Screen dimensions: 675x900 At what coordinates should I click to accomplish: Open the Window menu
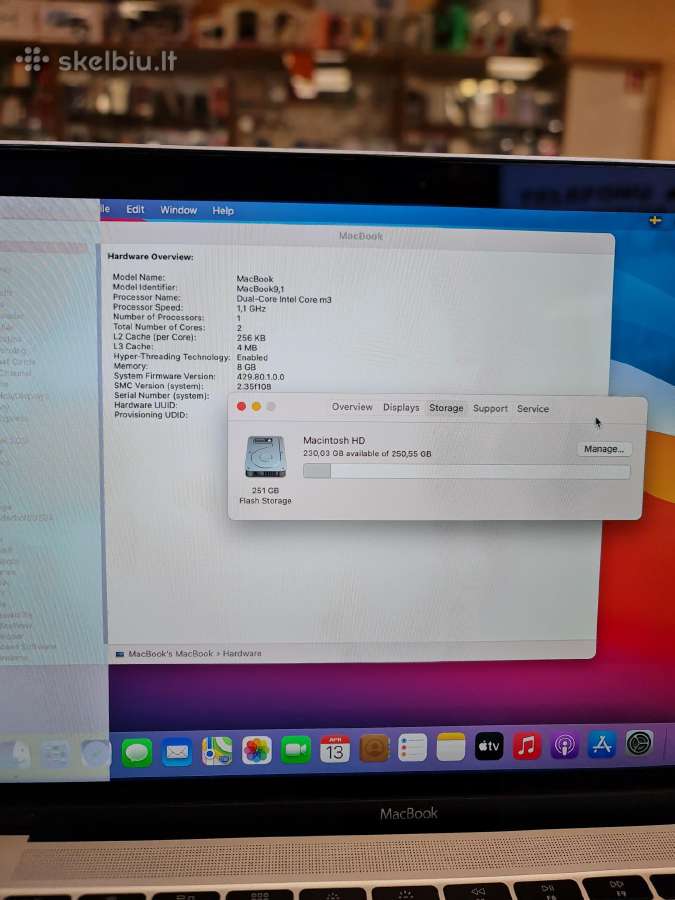pos(179,210)
